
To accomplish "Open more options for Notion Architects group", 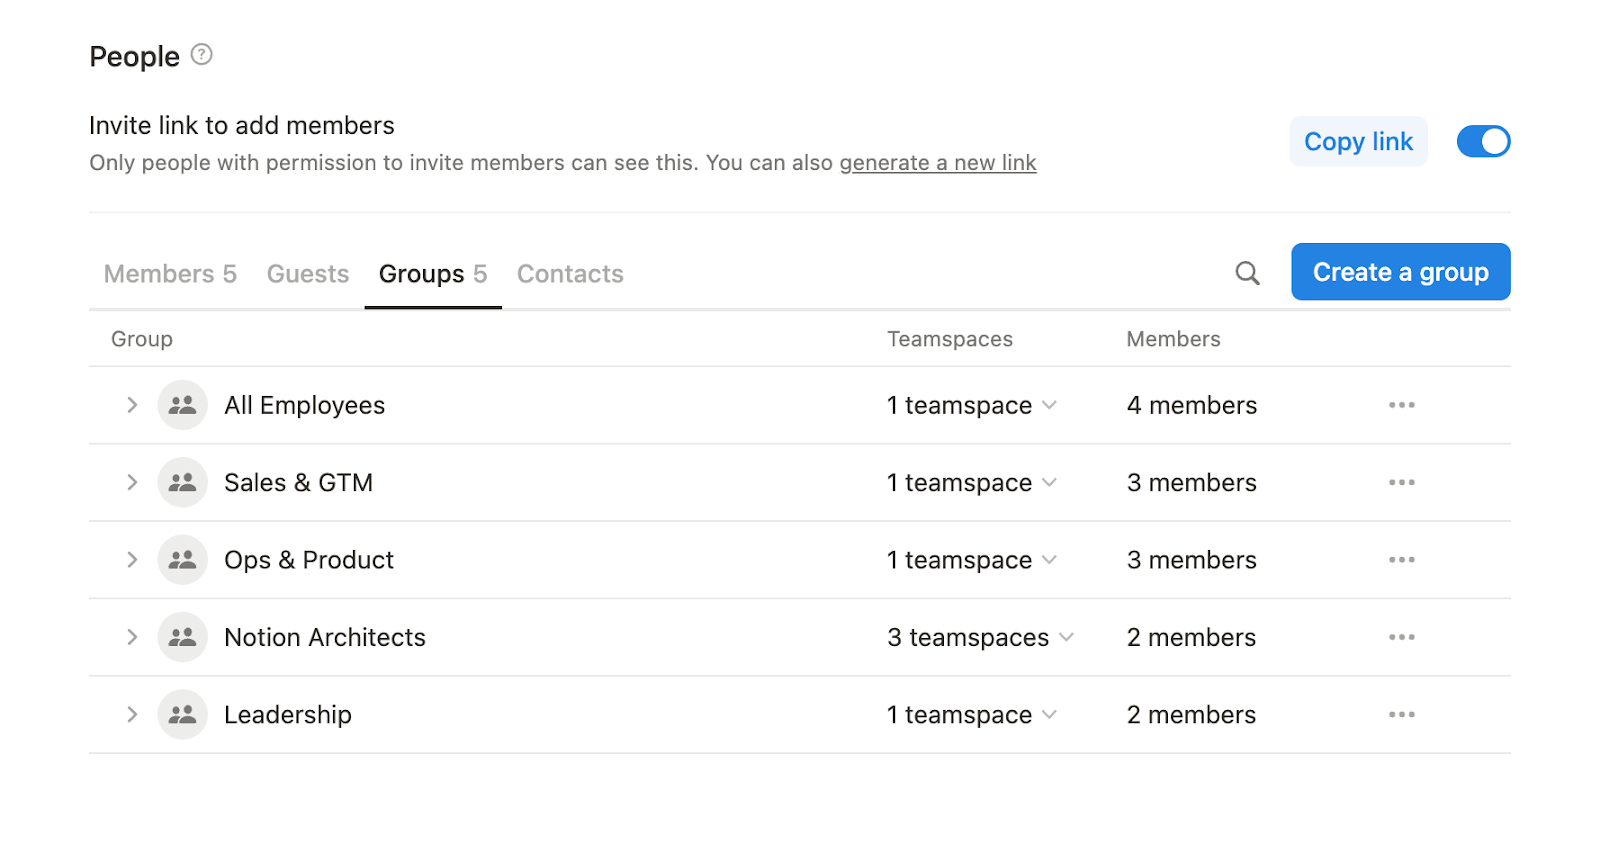I will click(1401, 637).
